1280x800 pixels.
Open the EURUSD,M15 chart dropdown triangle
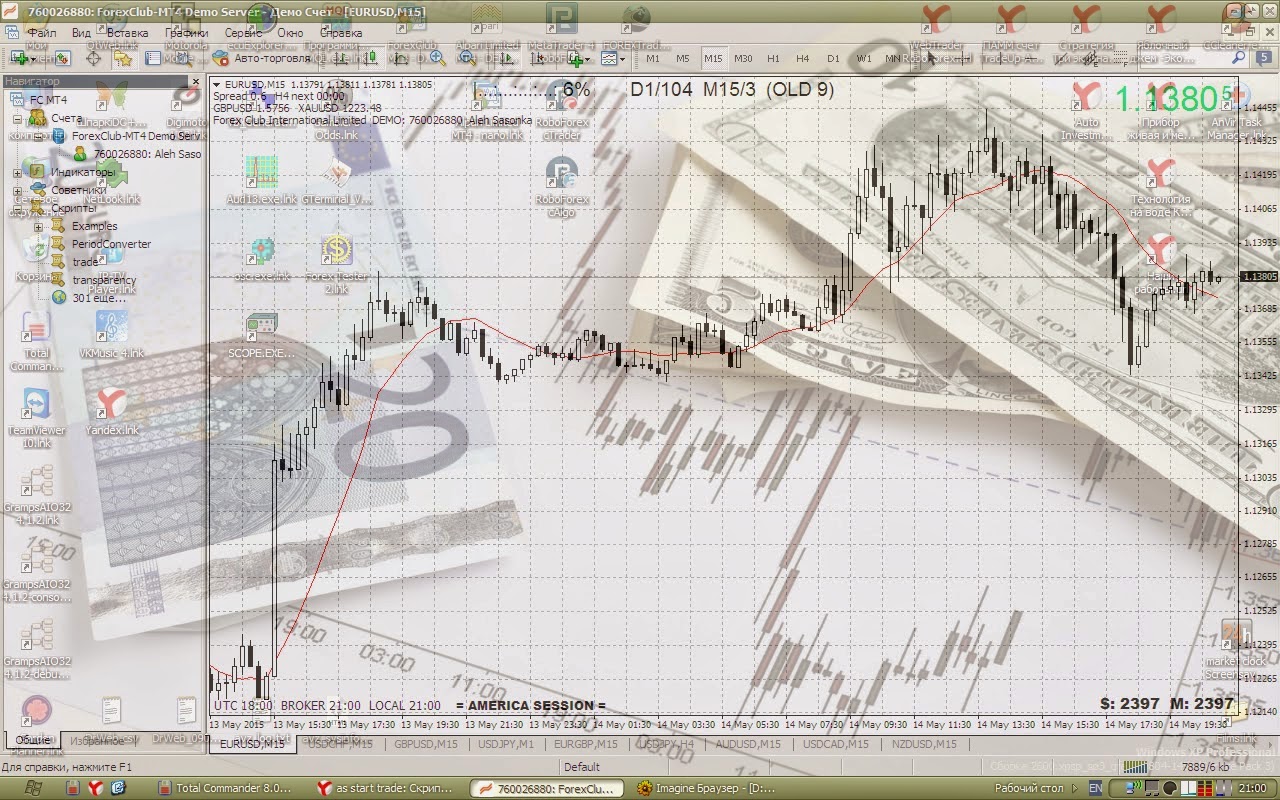pos(217,84)
